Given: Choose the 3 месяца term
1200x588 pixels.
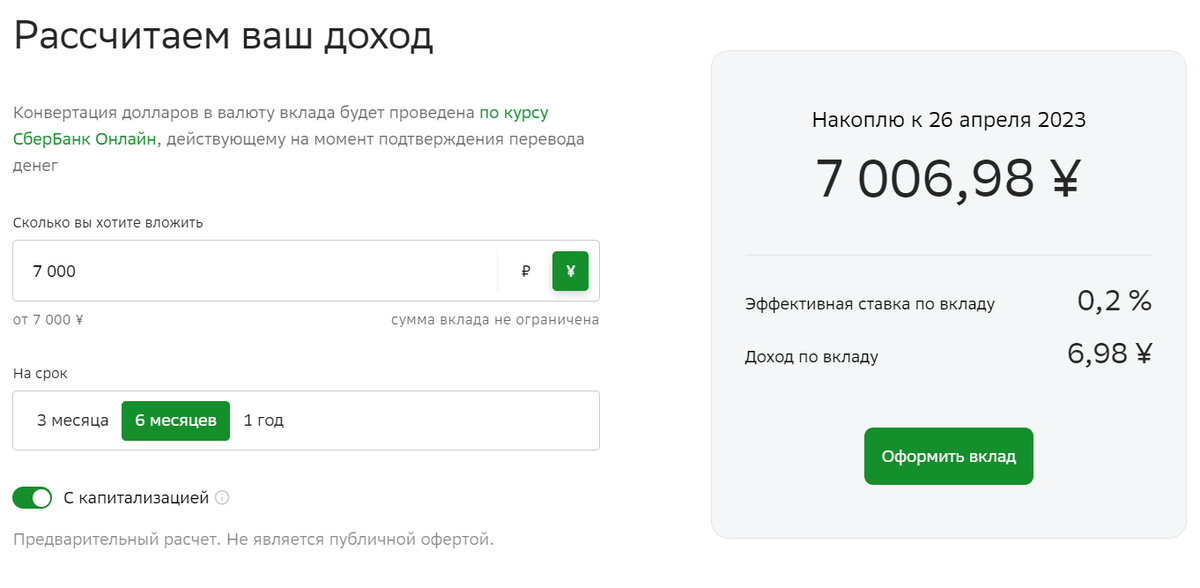Looking at the screenshot, I should coord(73,421).
